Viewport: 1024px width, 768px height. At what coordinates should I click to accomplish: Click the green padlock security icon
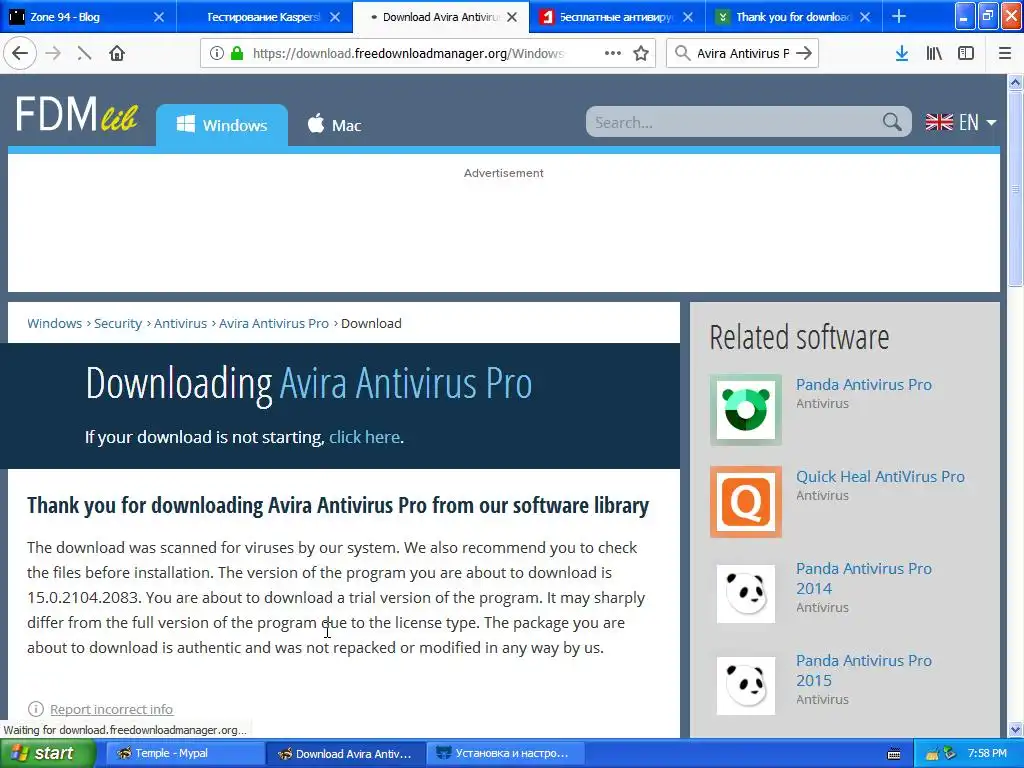(237, 54)
